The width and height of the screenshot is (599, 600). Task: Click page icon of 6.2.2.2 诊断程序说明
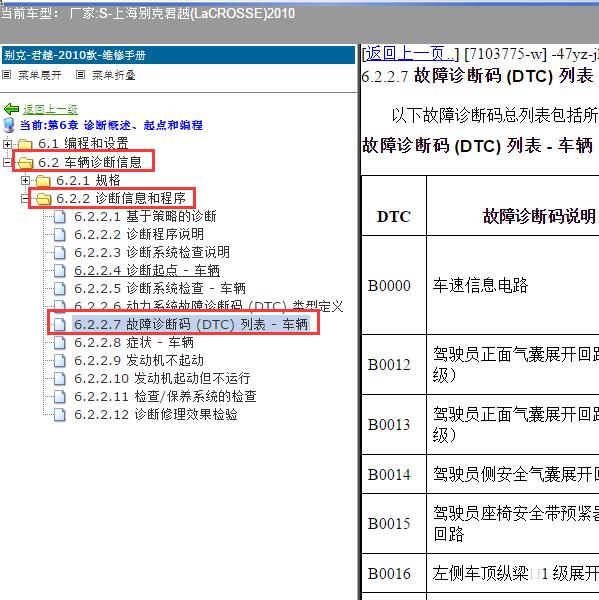pos(59,235)
